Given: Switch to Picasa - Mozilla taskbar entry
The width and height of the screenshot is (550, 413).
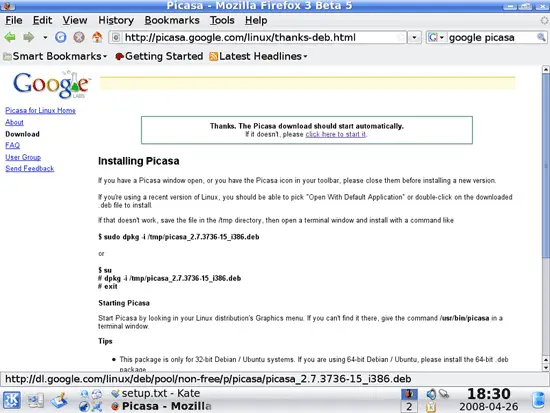Looking at the screenshot, I should point(161,406).
